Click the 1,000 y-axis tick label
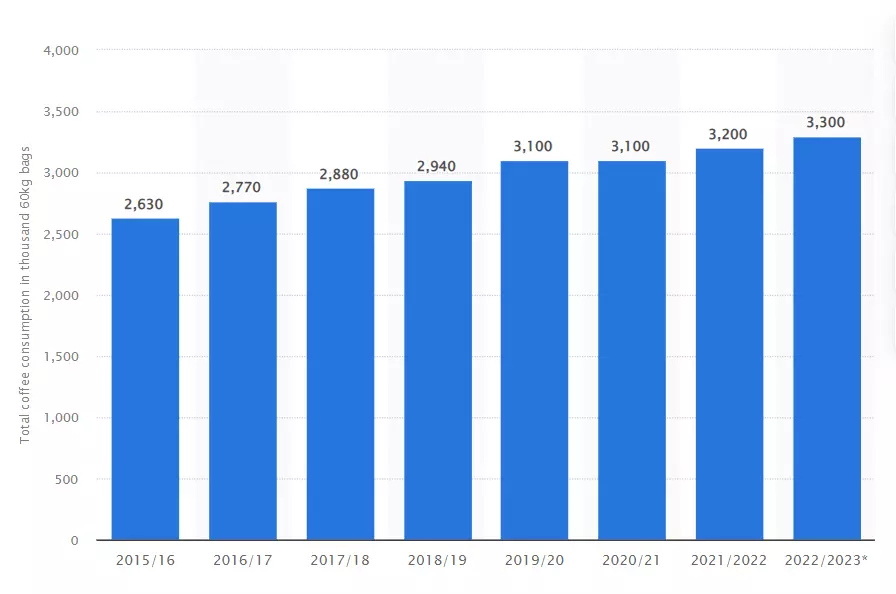Image resolution: width=896 pixels, height=594 pixels. click(61, 418)
